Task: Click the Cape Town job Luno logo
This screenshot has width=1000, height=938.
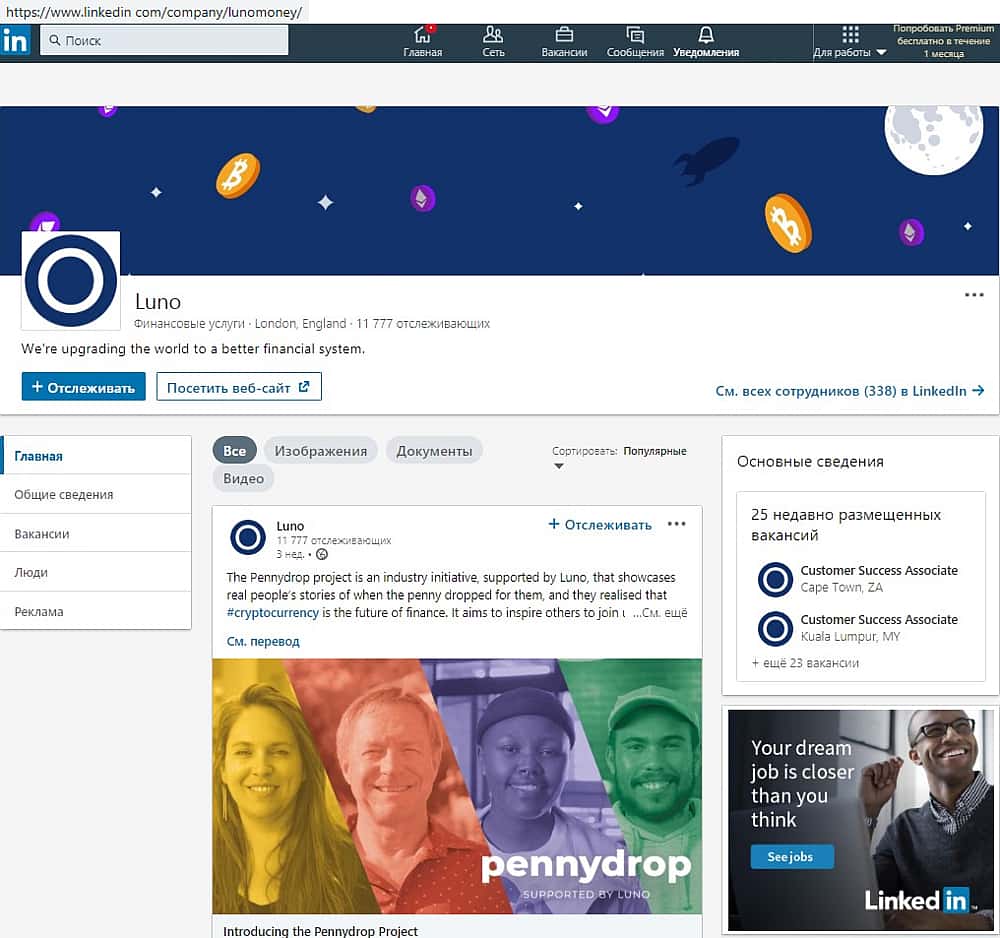Action: click(775, 579)
